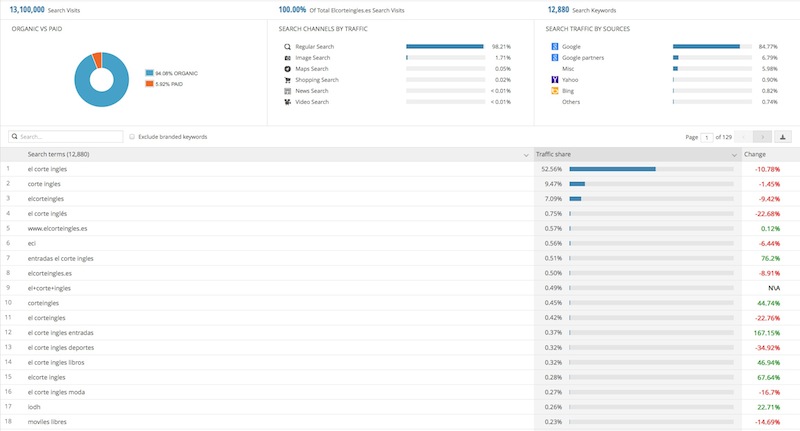
Task: Click the magnifier icon in search field
Action: [x=15, y=136]
